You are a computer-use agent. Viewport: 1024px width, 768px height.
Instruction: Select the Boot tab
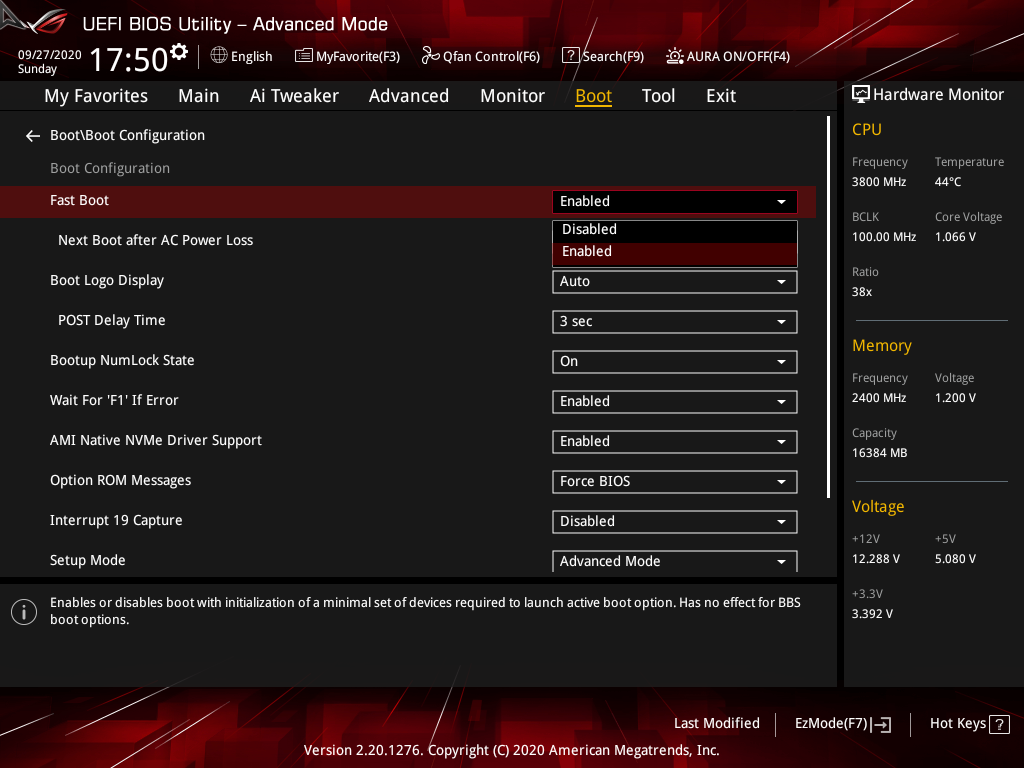click(593, 96)
